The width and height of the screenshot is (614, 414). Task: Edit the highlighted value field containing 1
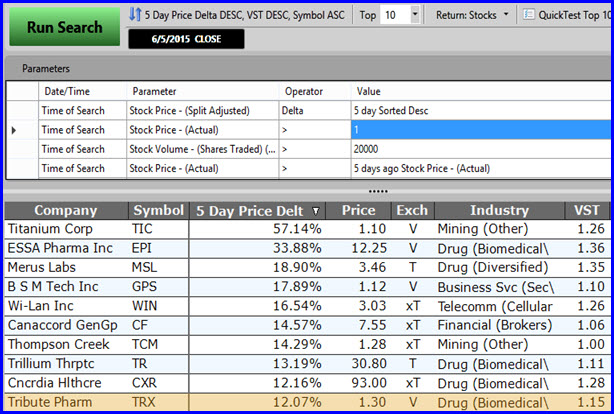[x=481, y=130]
